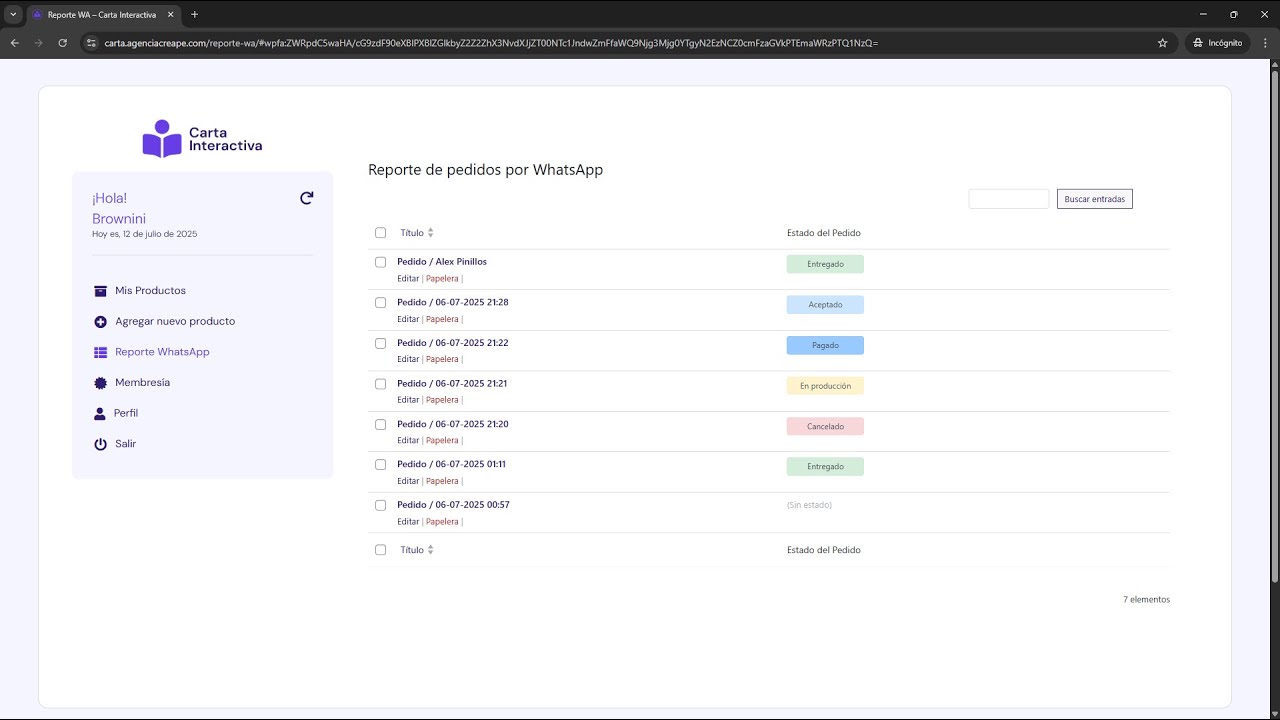Viewport: 1280px width, 720px height.
Task: Open the Pedido / Alex Pinillos order
Action: [442, 262]
